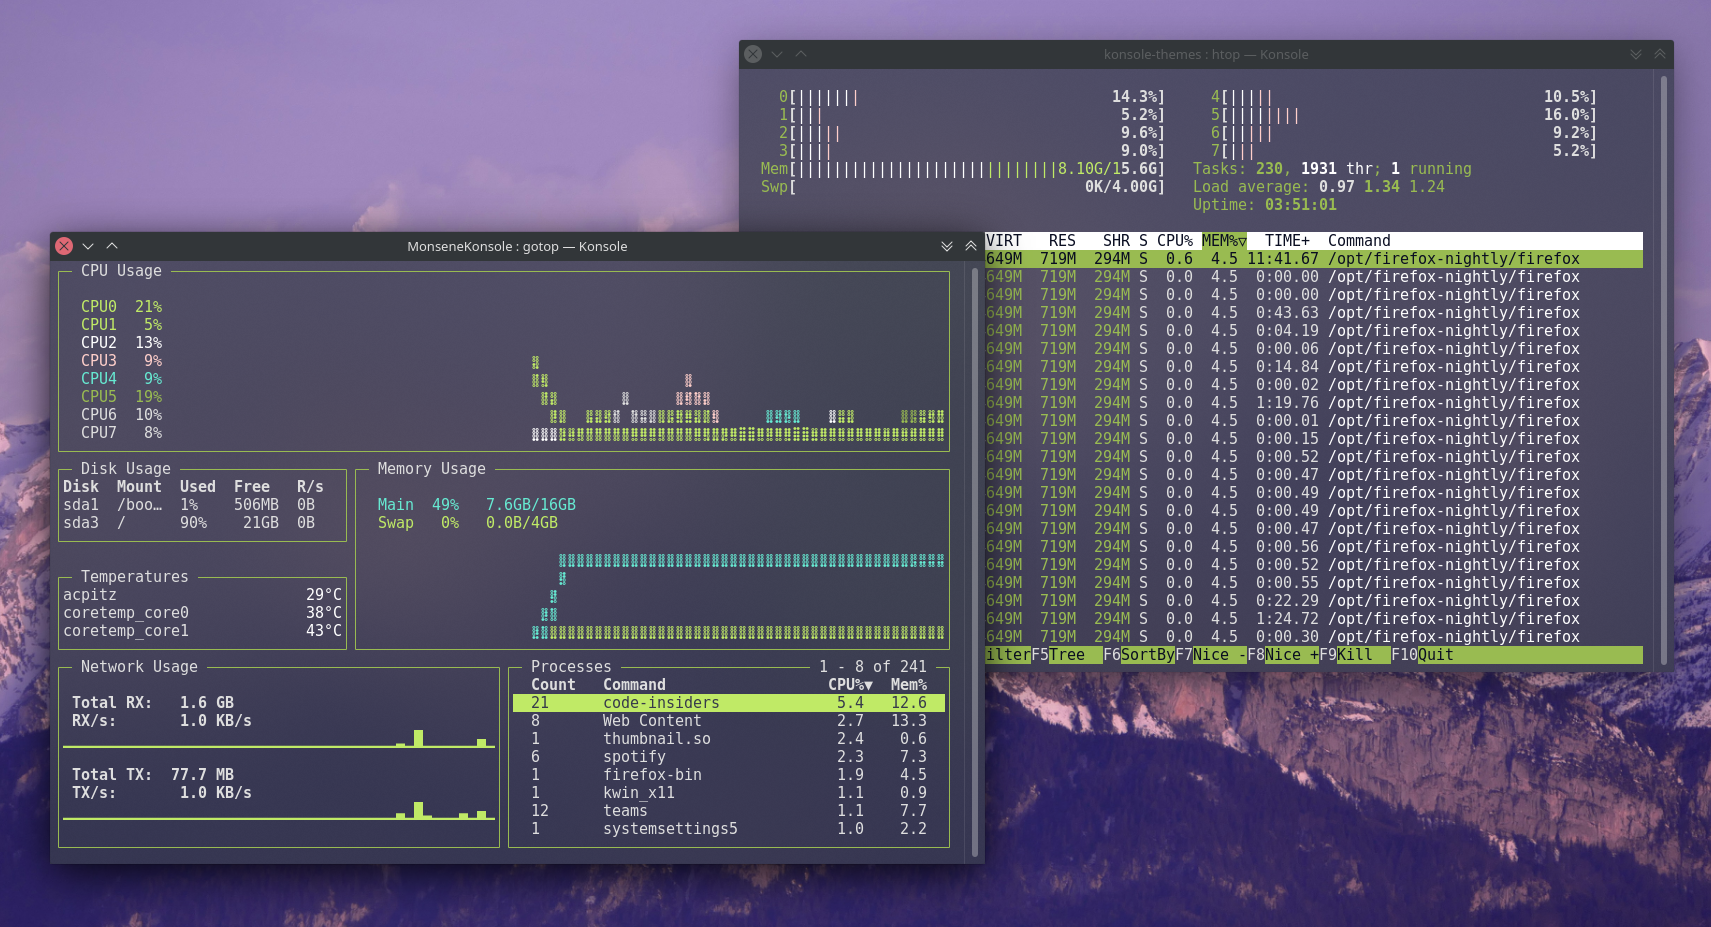1711x927 pixels.
Task: Select teams process in gotop
Action: (729, 811)
